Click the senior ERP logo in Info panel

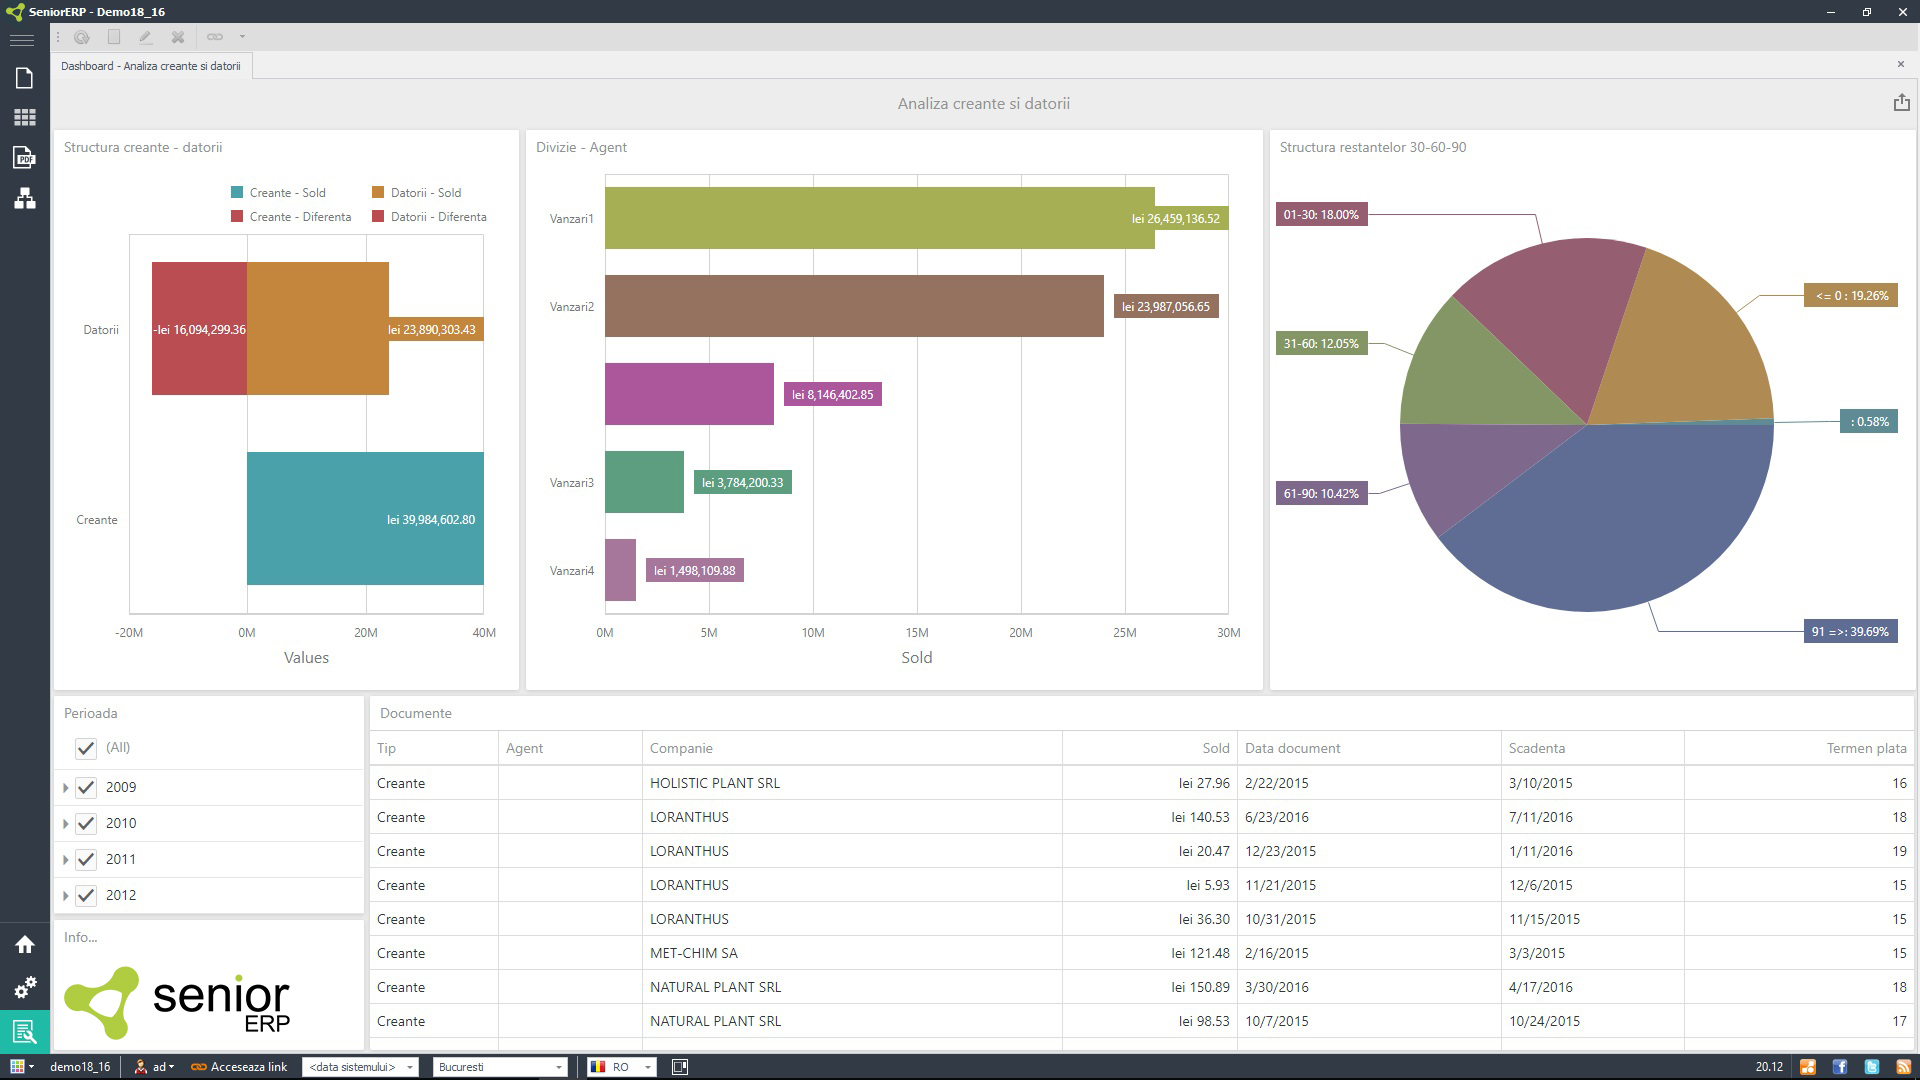178,1001
